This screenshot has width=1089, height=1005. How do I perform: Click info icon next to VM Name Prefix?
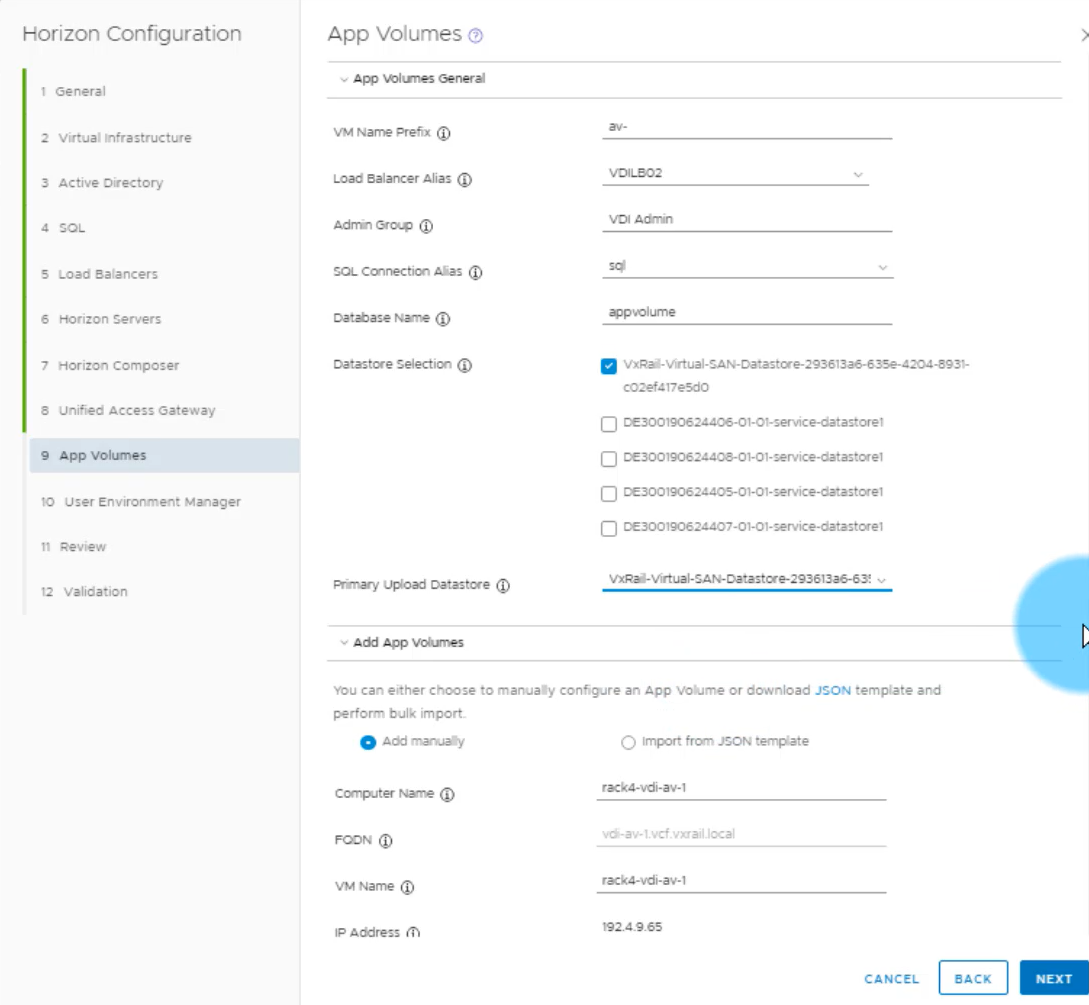pyautogui.click(x=444, y=133)
